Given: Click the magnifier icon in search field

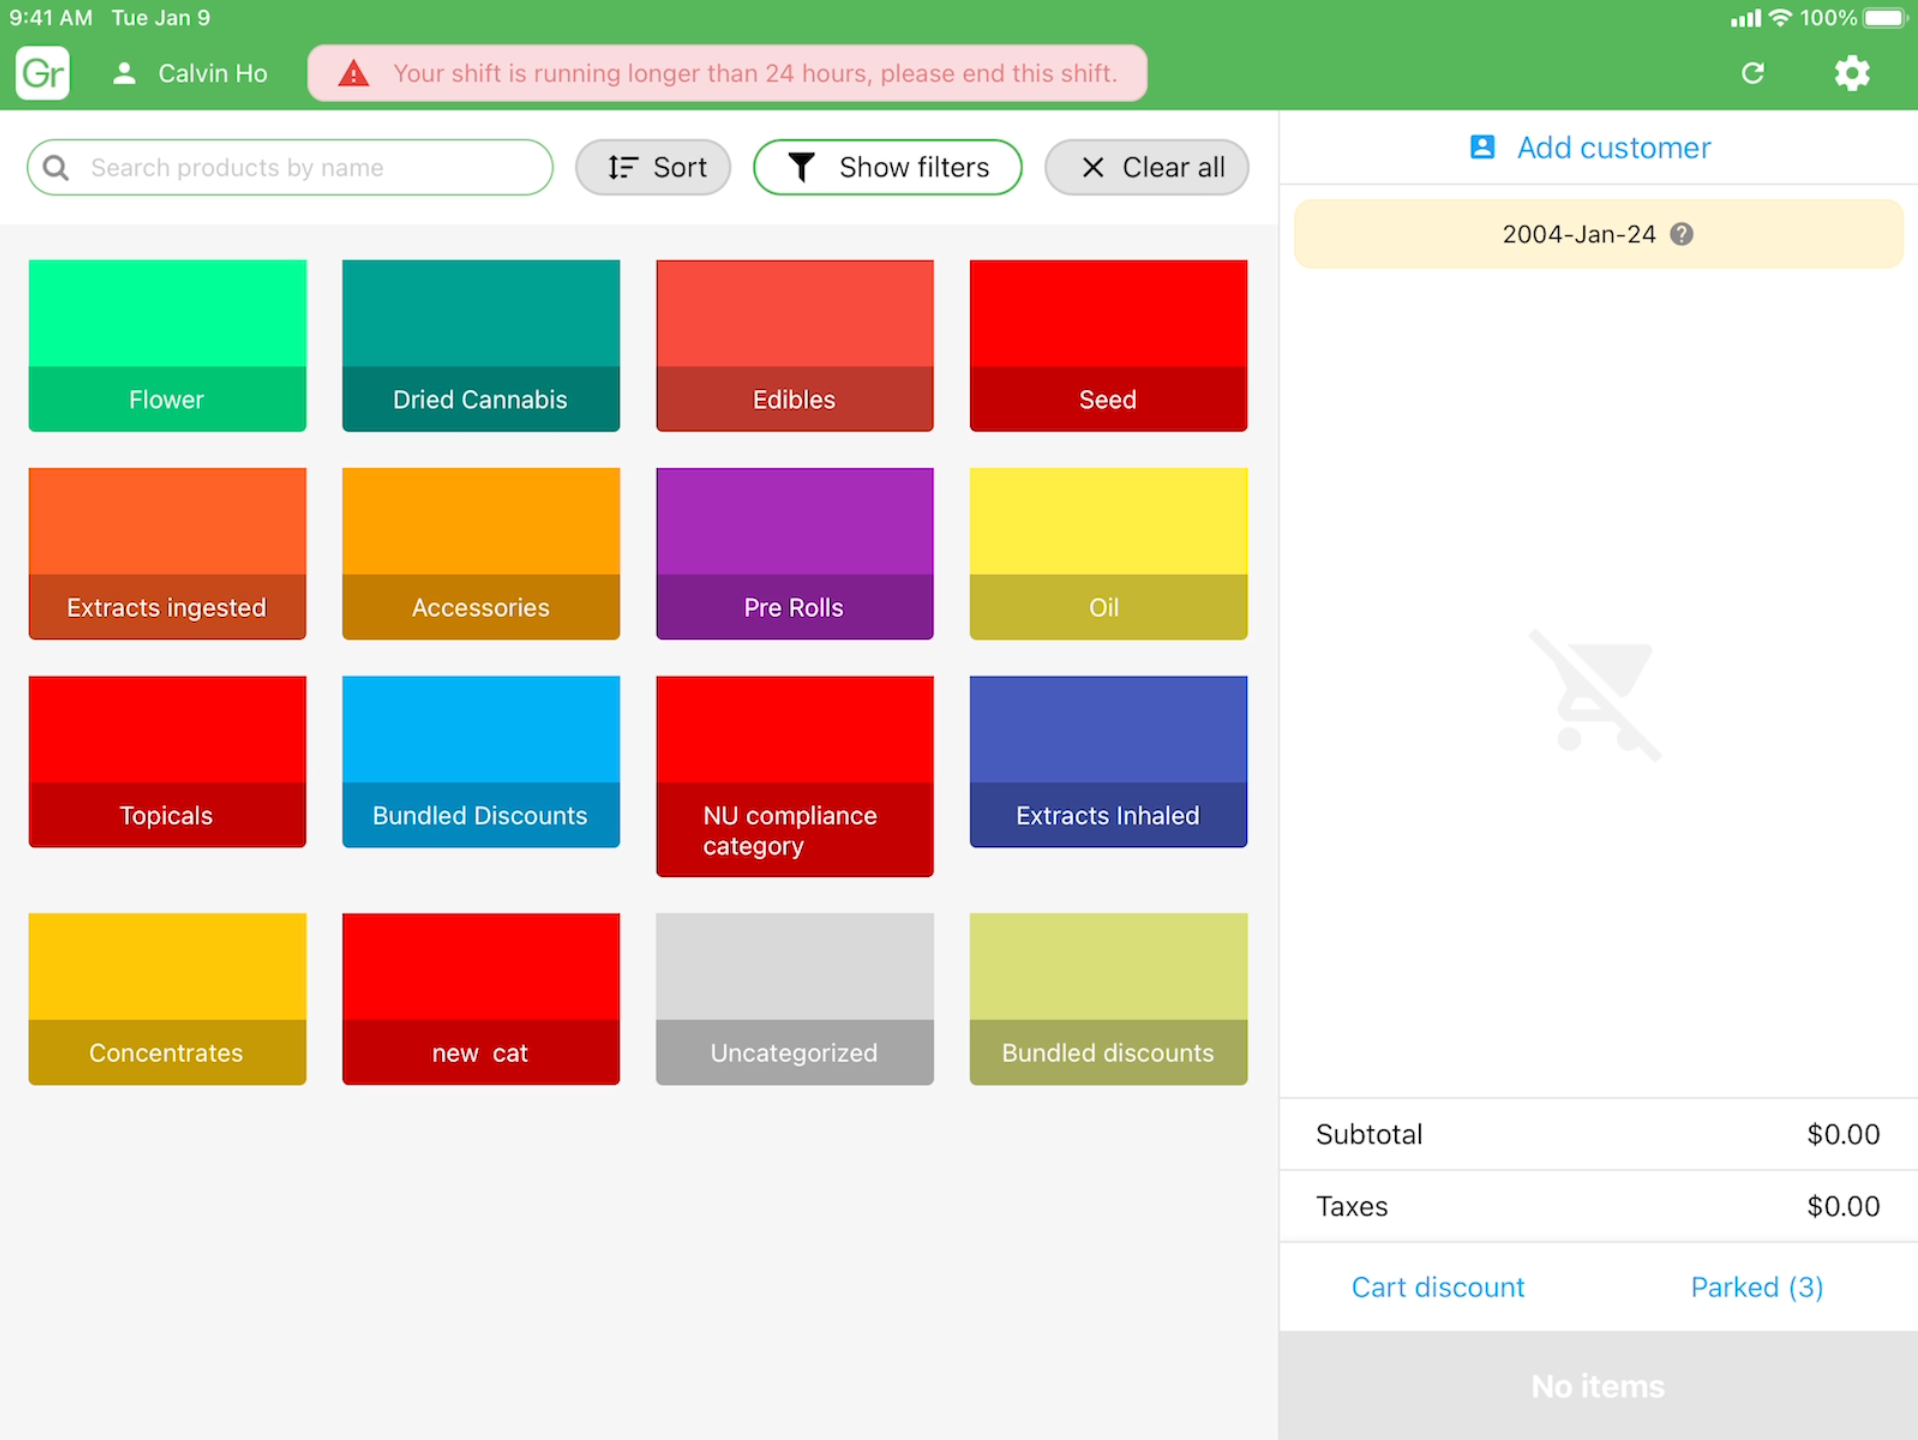Looking at the screenshot, I should click(x=57, y=167).
